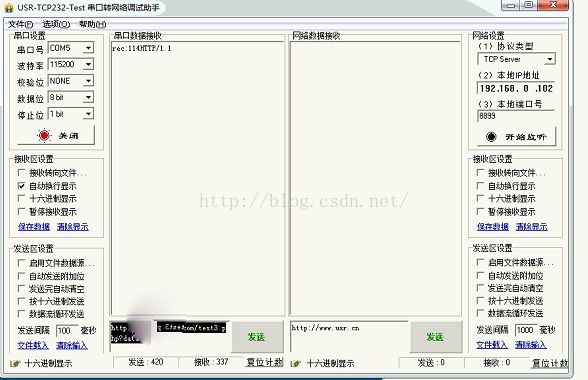
Task: Click network 发送:0 sent counter
Action: (431, 362)
